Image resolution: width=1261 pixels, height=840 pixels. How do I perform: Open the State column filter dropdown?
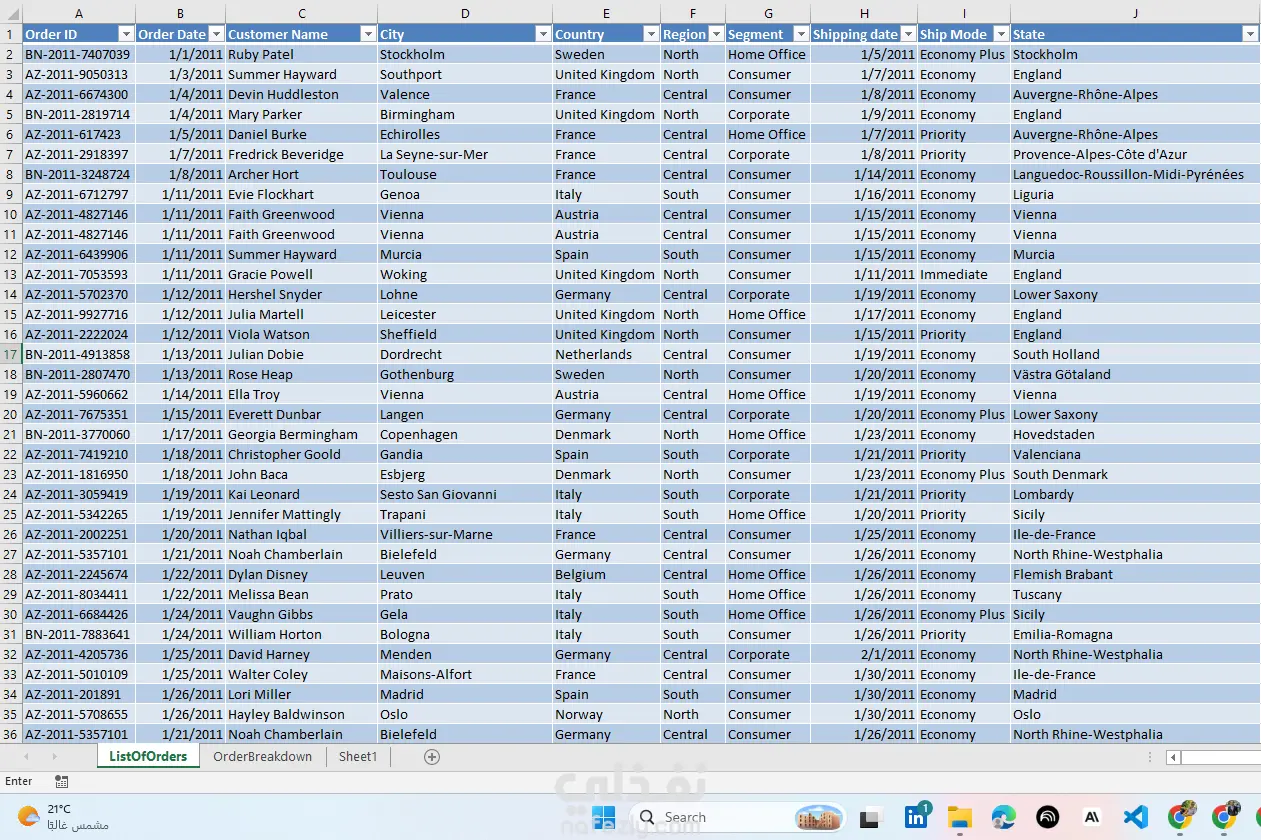point(1250,34)
